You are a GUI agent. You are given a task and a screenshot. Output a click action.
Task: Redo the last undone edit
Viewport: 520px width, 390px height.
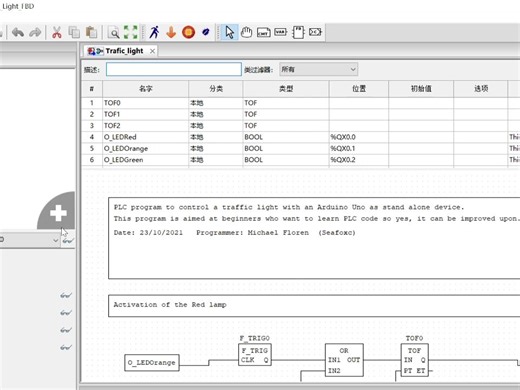pos(35,32)
